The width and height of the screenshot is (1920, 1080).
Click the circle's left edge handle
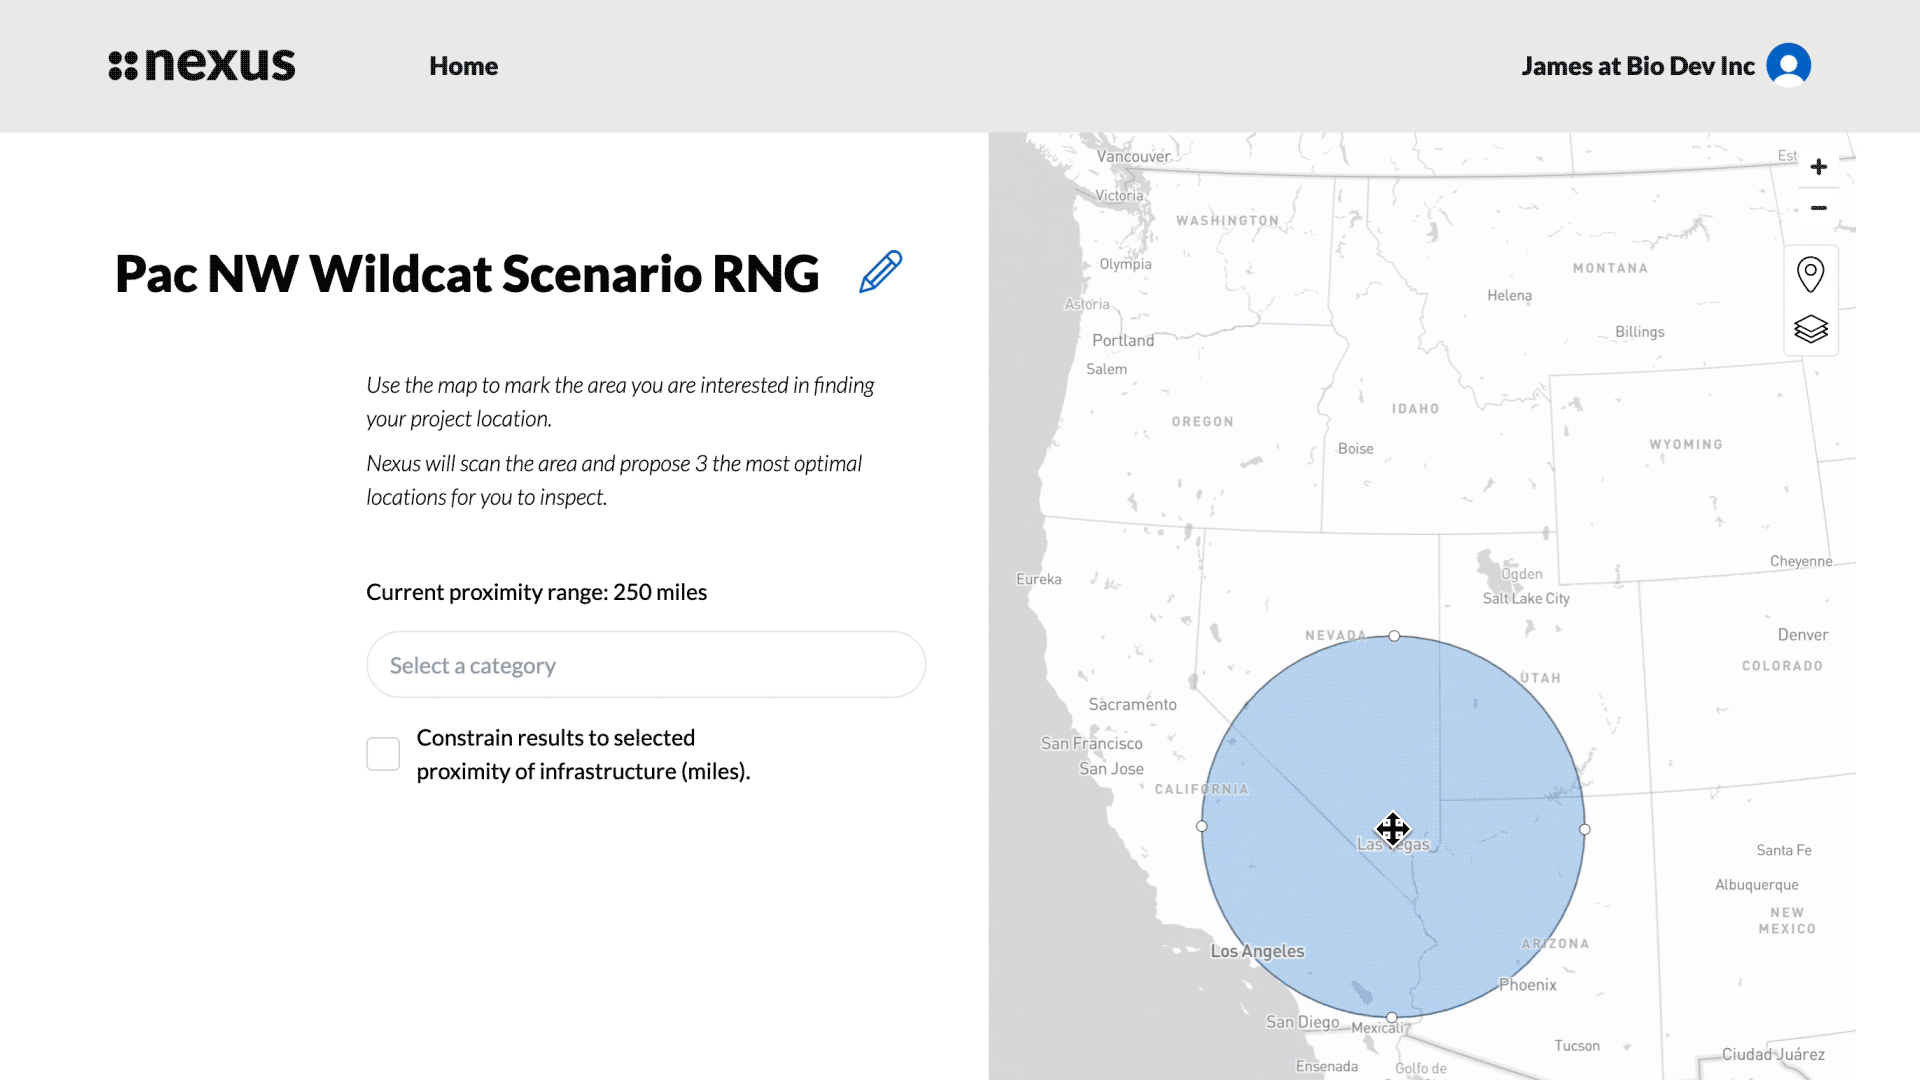pos(1202,826)
